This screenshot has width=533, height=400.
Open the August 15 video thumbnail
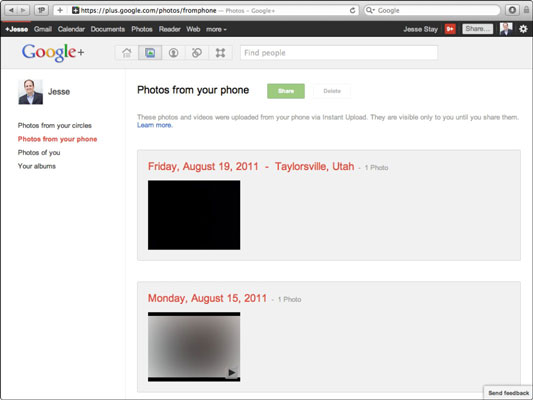click(x=194, y=347)
